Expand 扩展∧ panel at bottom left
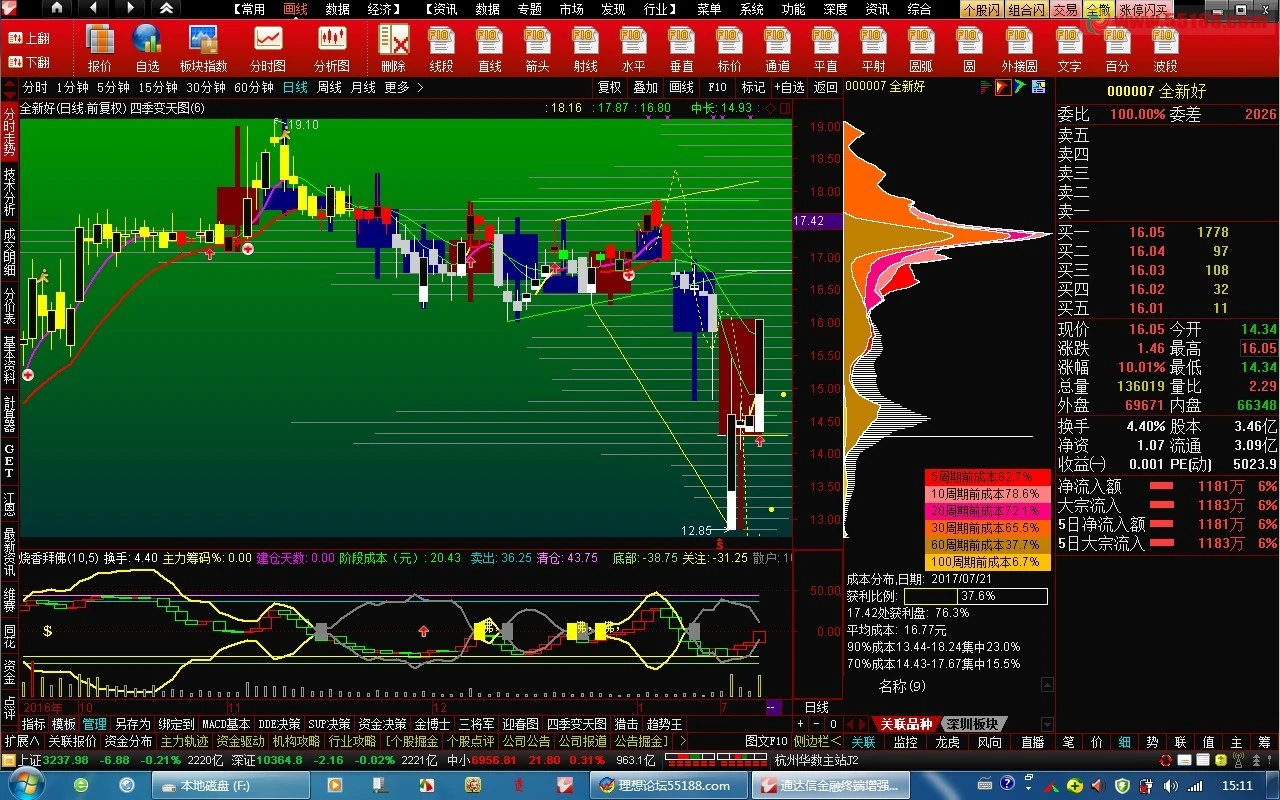Screen dimensions: 1280x800 tap(21, 741)
